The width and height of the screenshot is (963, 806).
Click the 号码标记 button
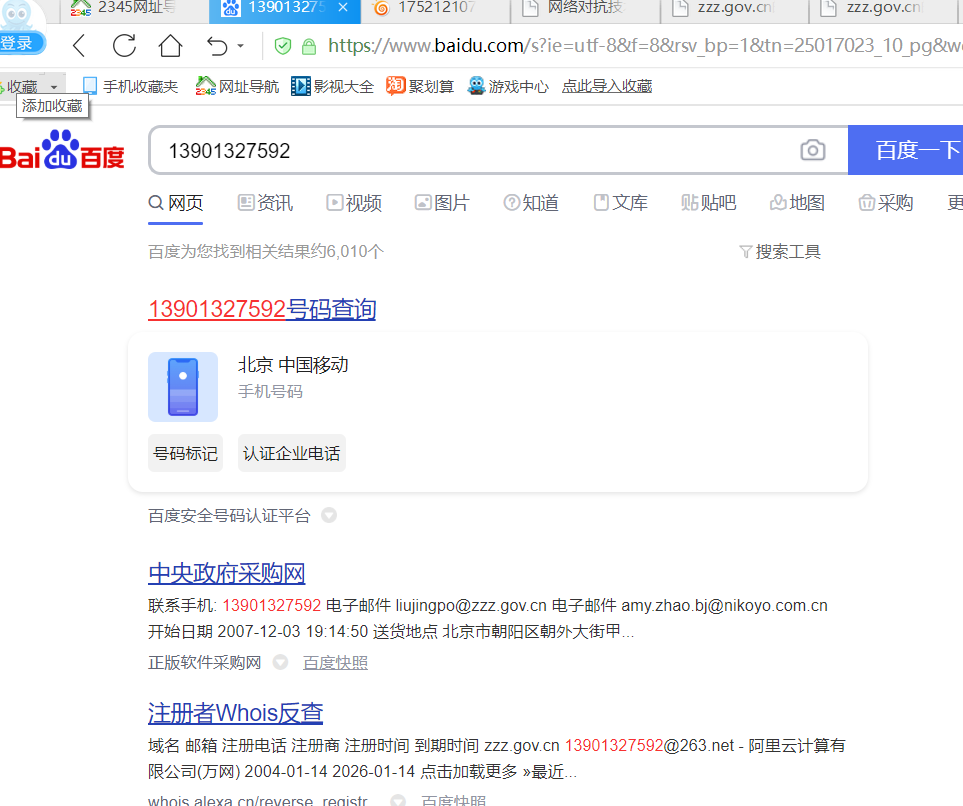185,453
